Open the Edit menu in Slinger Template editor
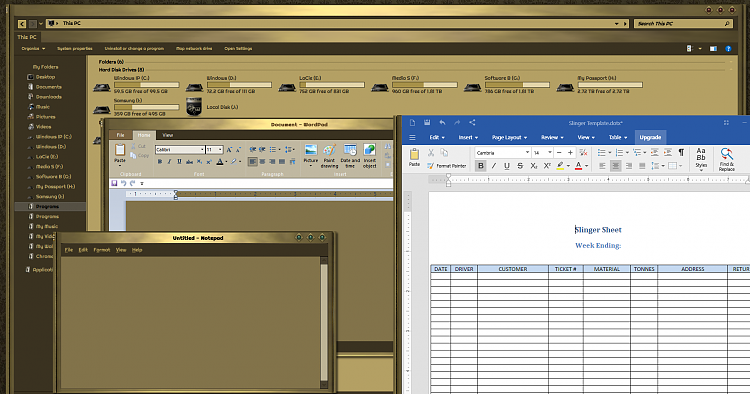The image size is (750, 394). [x=437, y=137]
